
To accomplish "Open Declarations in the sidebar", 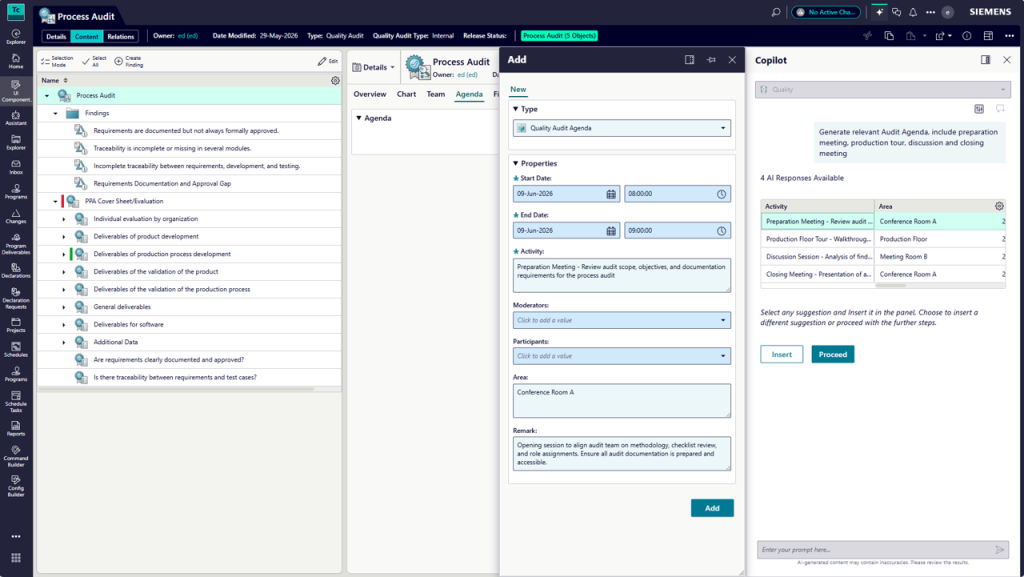I will point(16,271).
